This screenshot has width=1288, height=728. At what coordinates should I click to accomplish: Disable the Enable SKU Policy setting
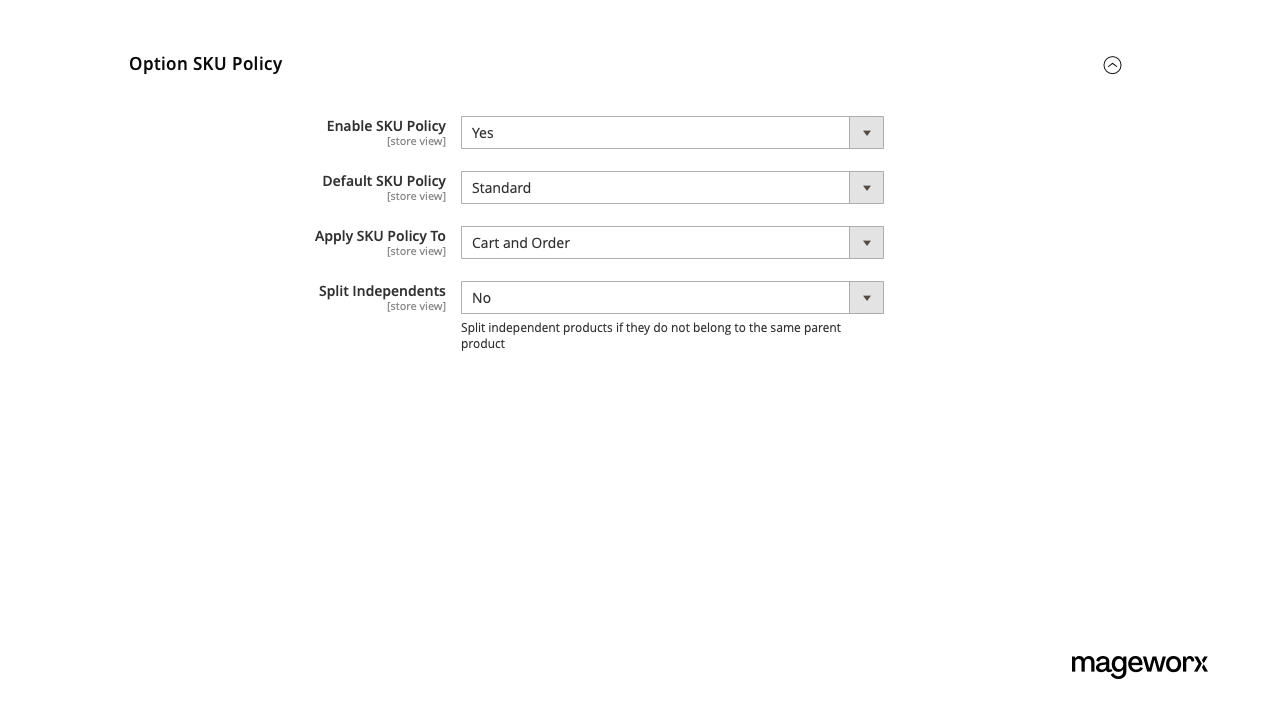tap(655, 132)
